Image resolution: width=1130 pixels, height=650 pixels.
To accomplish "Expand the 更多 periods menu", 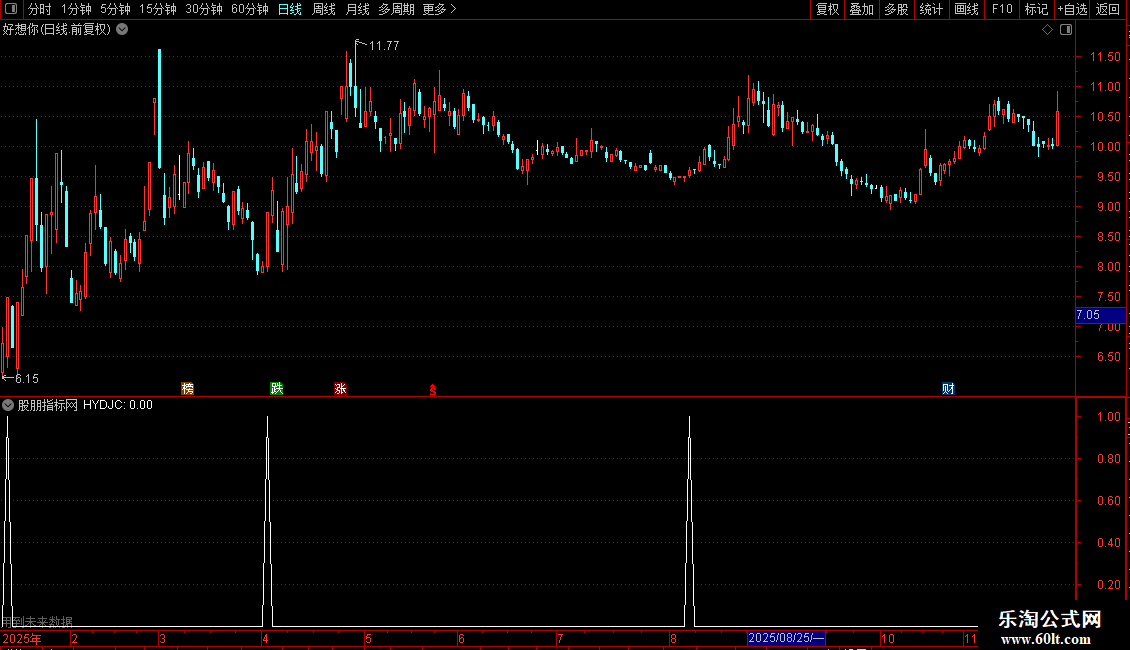I will pos(439,9).
